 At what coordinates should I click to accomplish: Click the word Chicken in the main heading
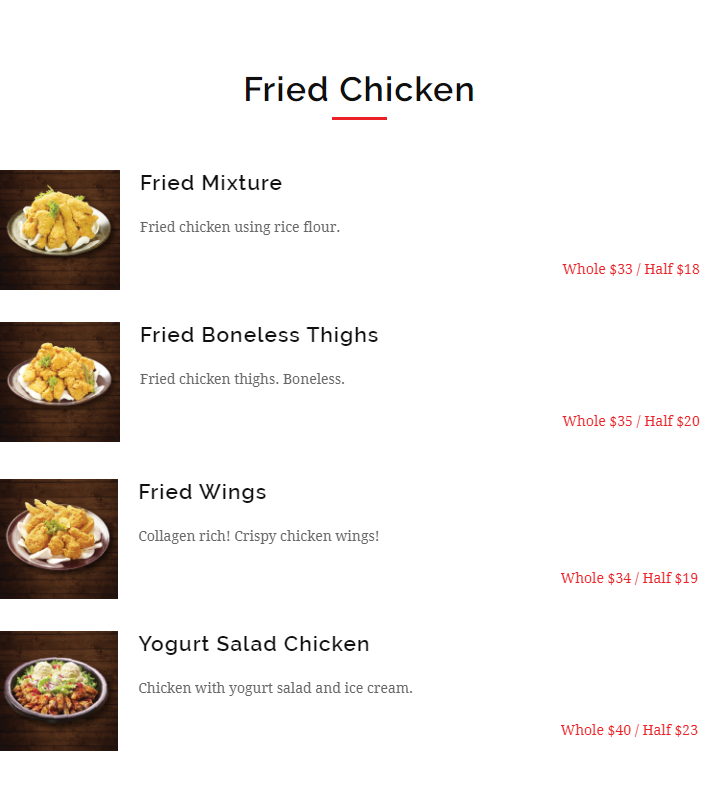coord(407,89)
